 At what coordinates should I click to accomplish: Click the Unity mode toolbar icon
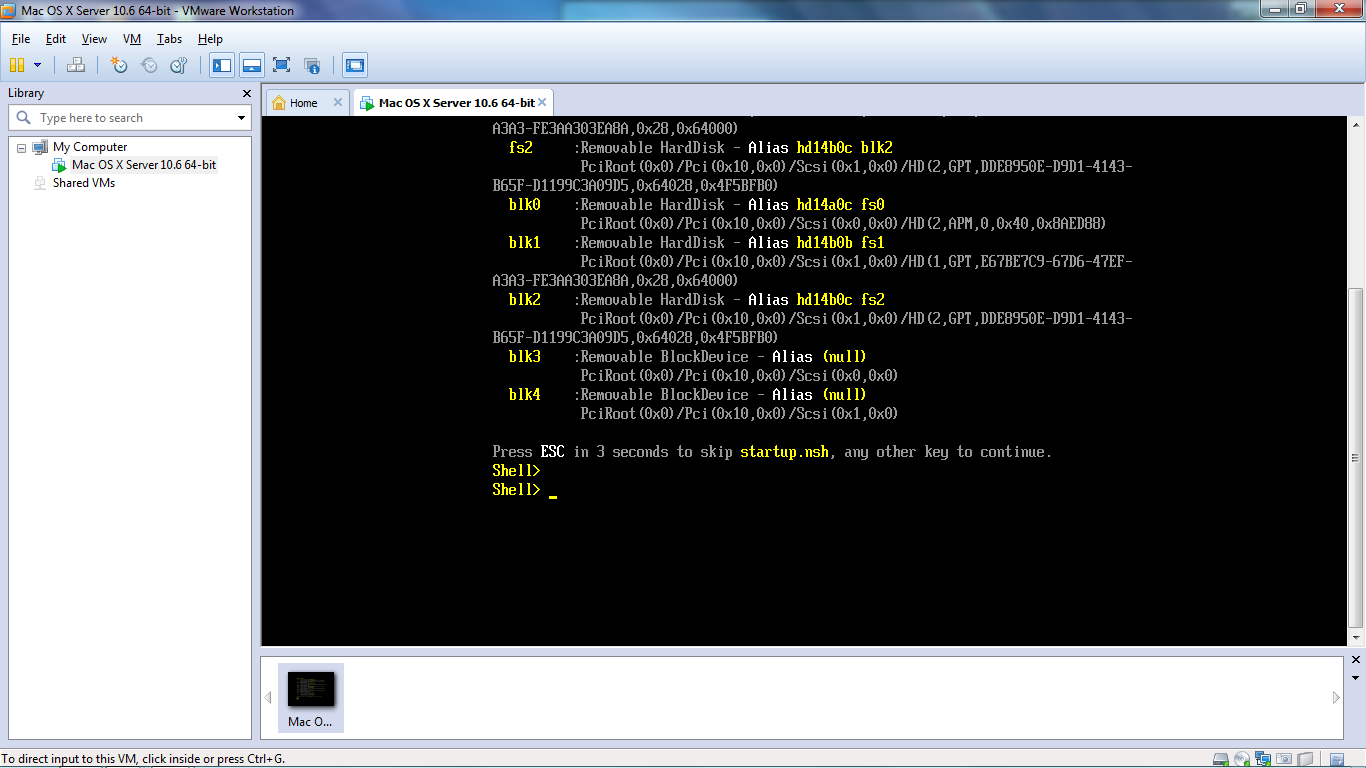coord(312,66)
